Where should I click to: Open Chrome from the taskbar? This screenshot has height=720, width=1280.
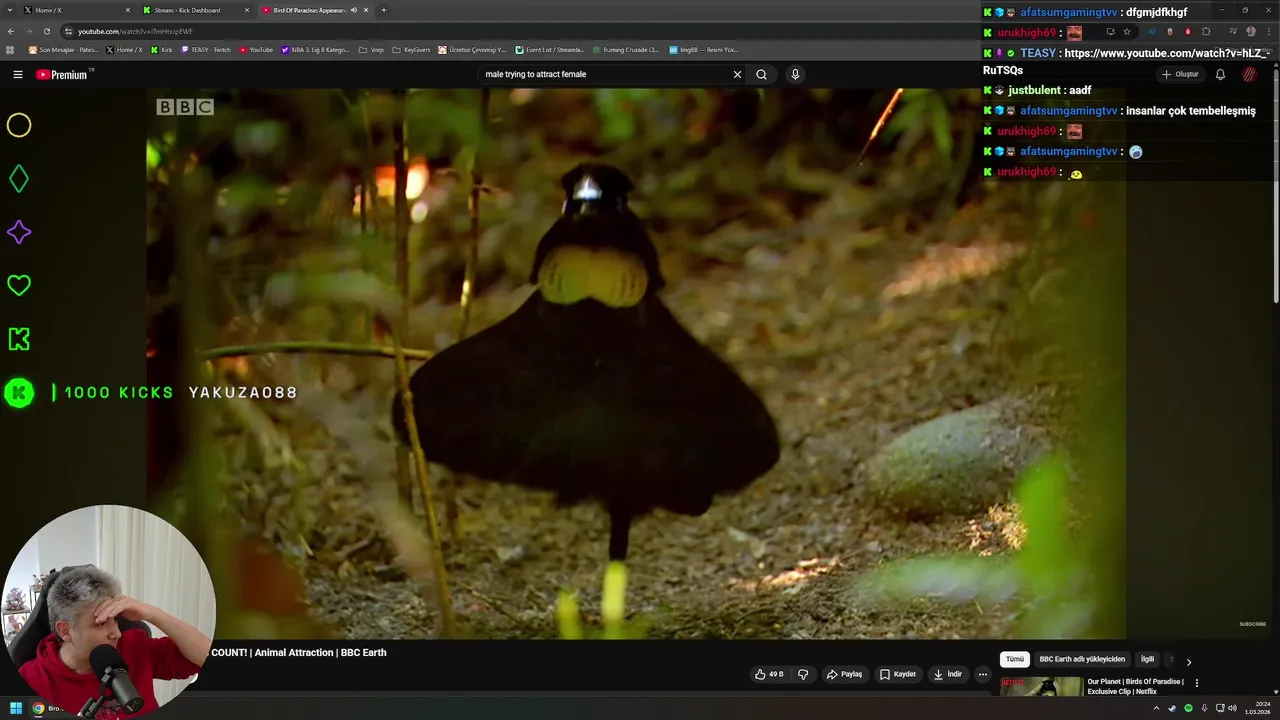[x=38, y=708]
